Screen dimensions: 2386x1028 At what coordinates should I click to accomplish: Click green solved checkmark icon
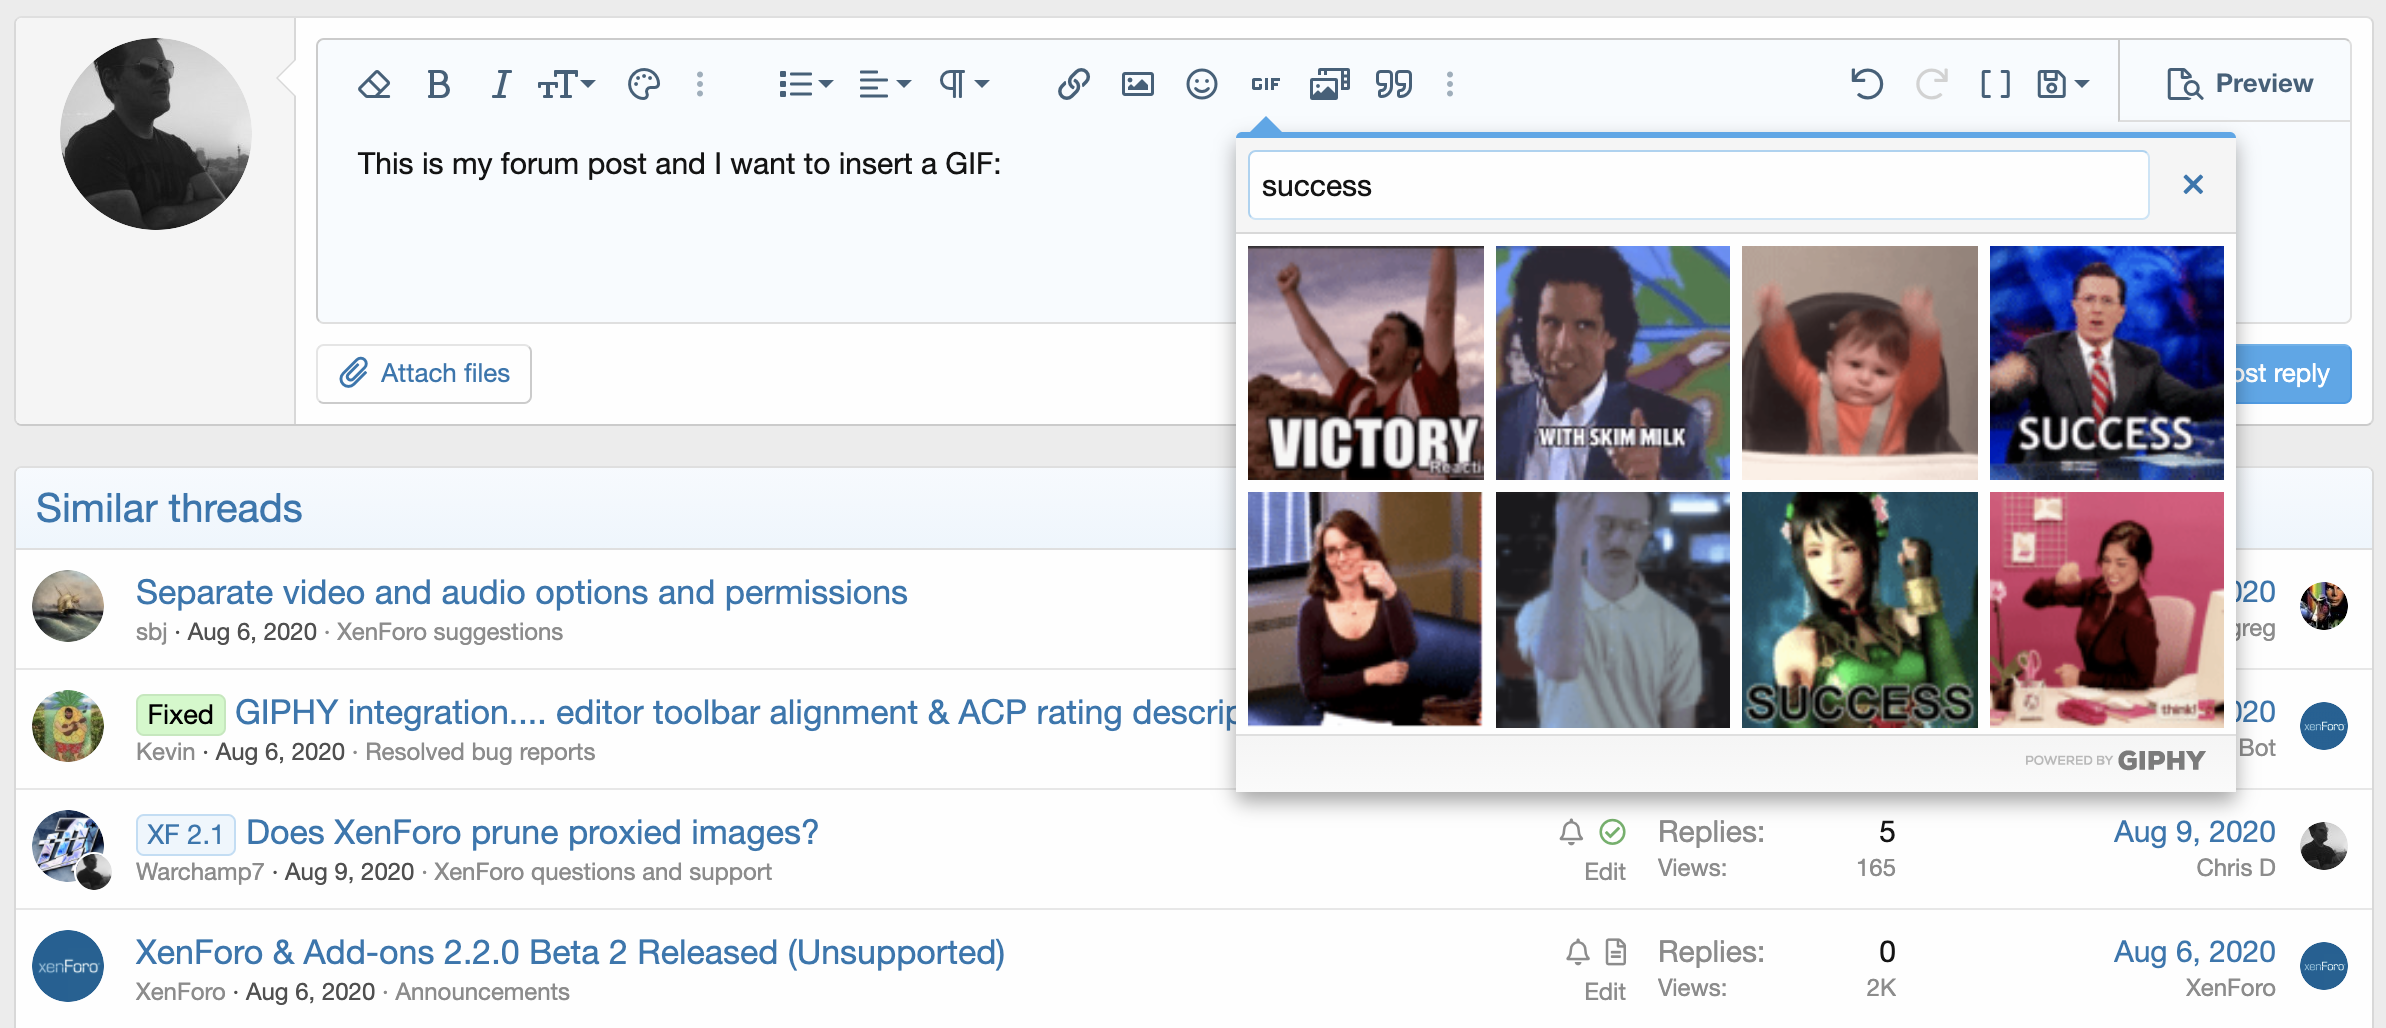click(1612, 832)
